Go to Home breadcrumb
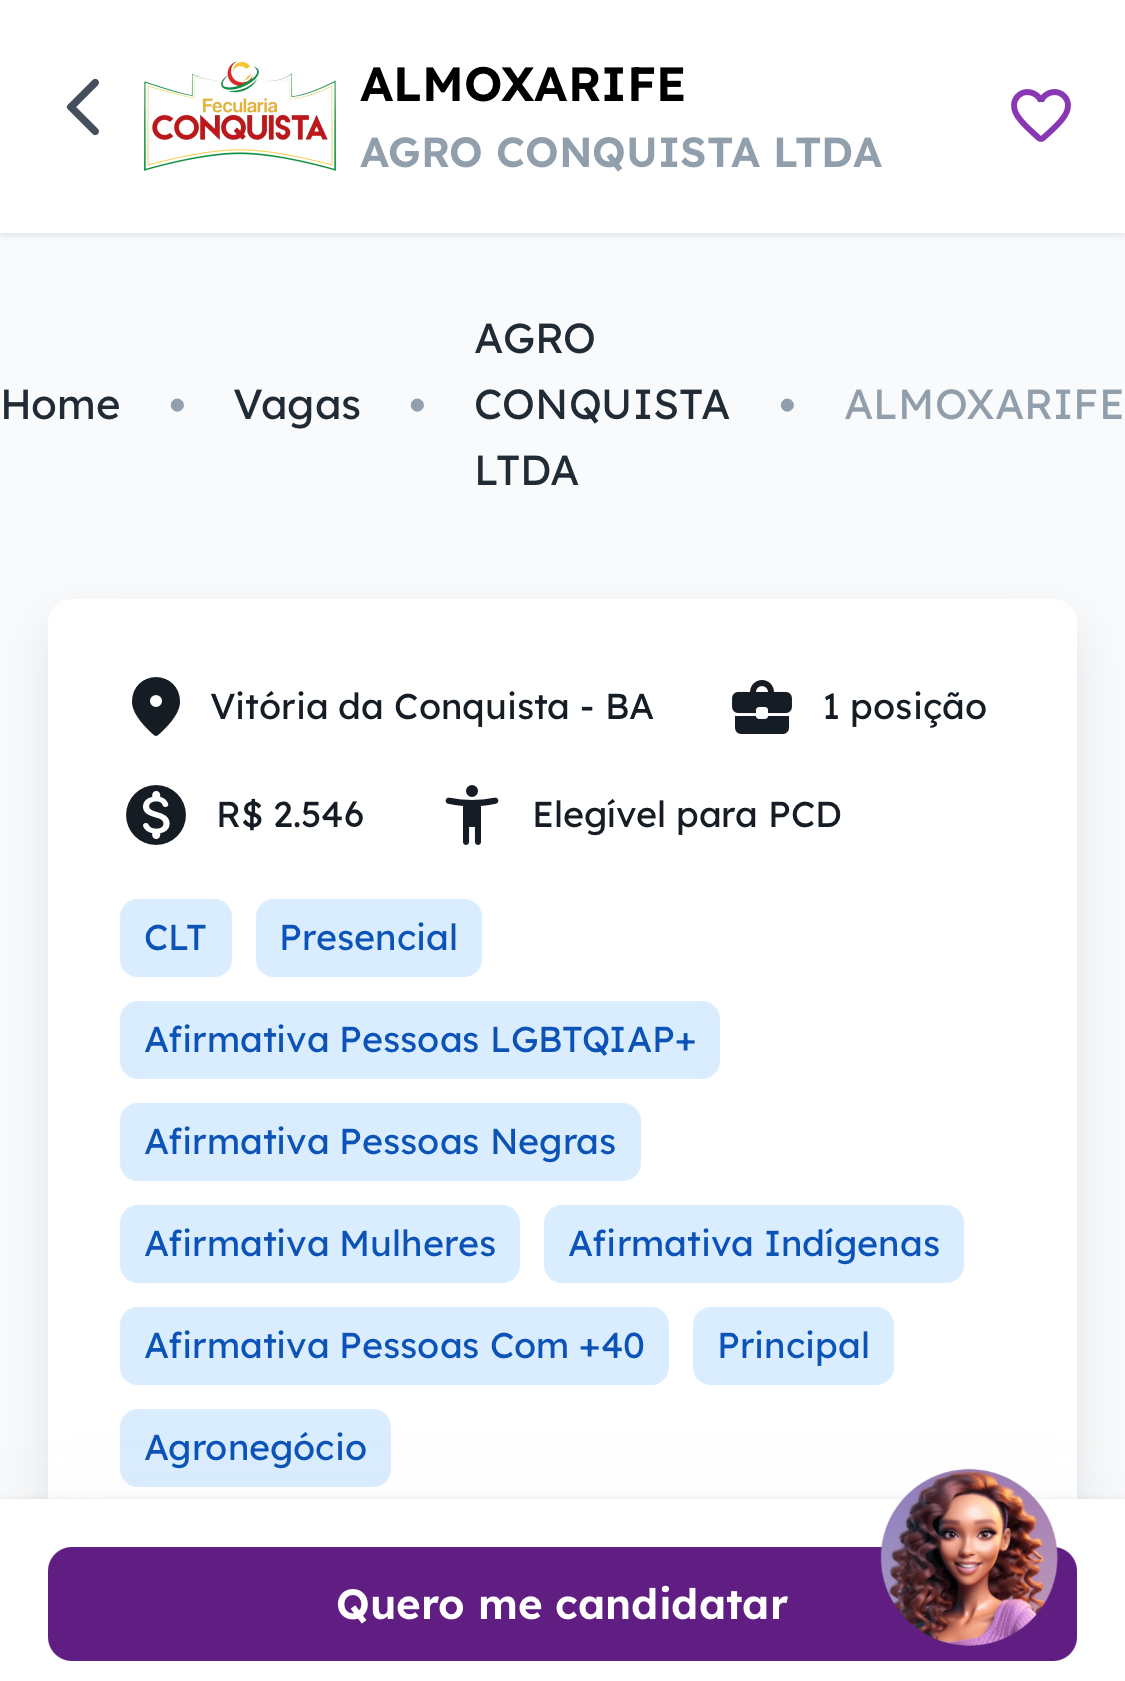The height and width of the screenshot is (1681, 1125). [61, 405]
